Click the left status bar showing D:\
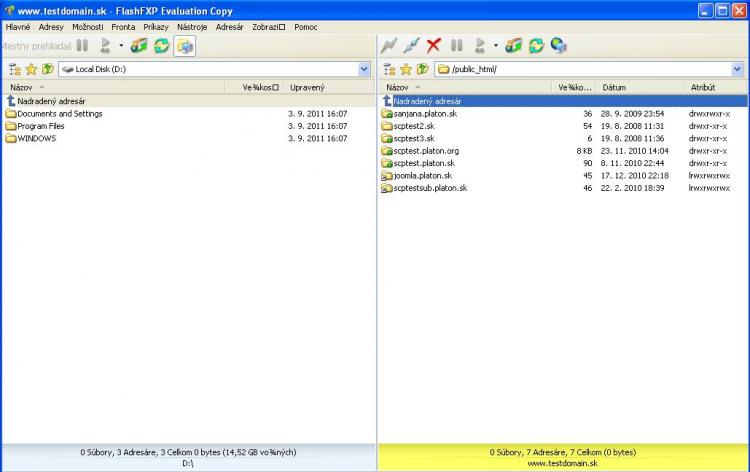 coord(188,458)
